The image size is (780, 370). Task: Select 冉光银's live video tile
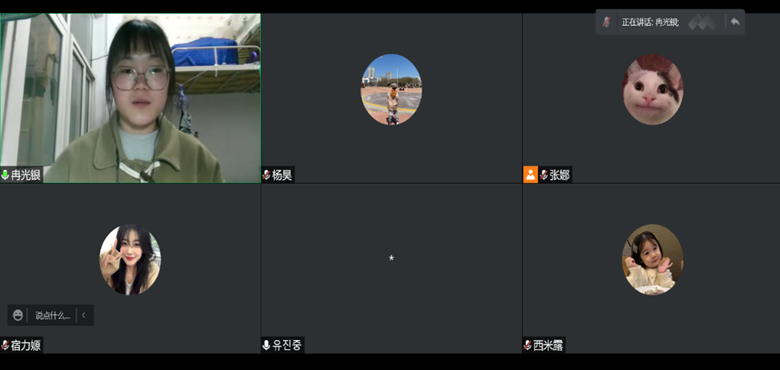[130, 98]
